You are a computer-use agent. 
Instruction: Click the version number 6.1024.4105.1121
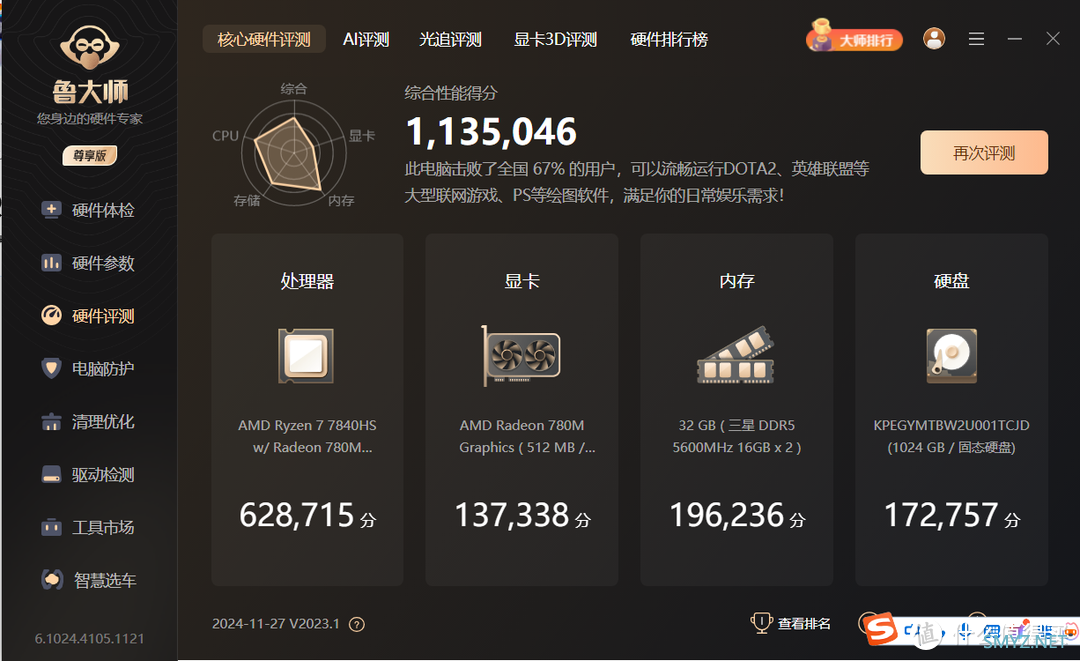click(90, 638)
